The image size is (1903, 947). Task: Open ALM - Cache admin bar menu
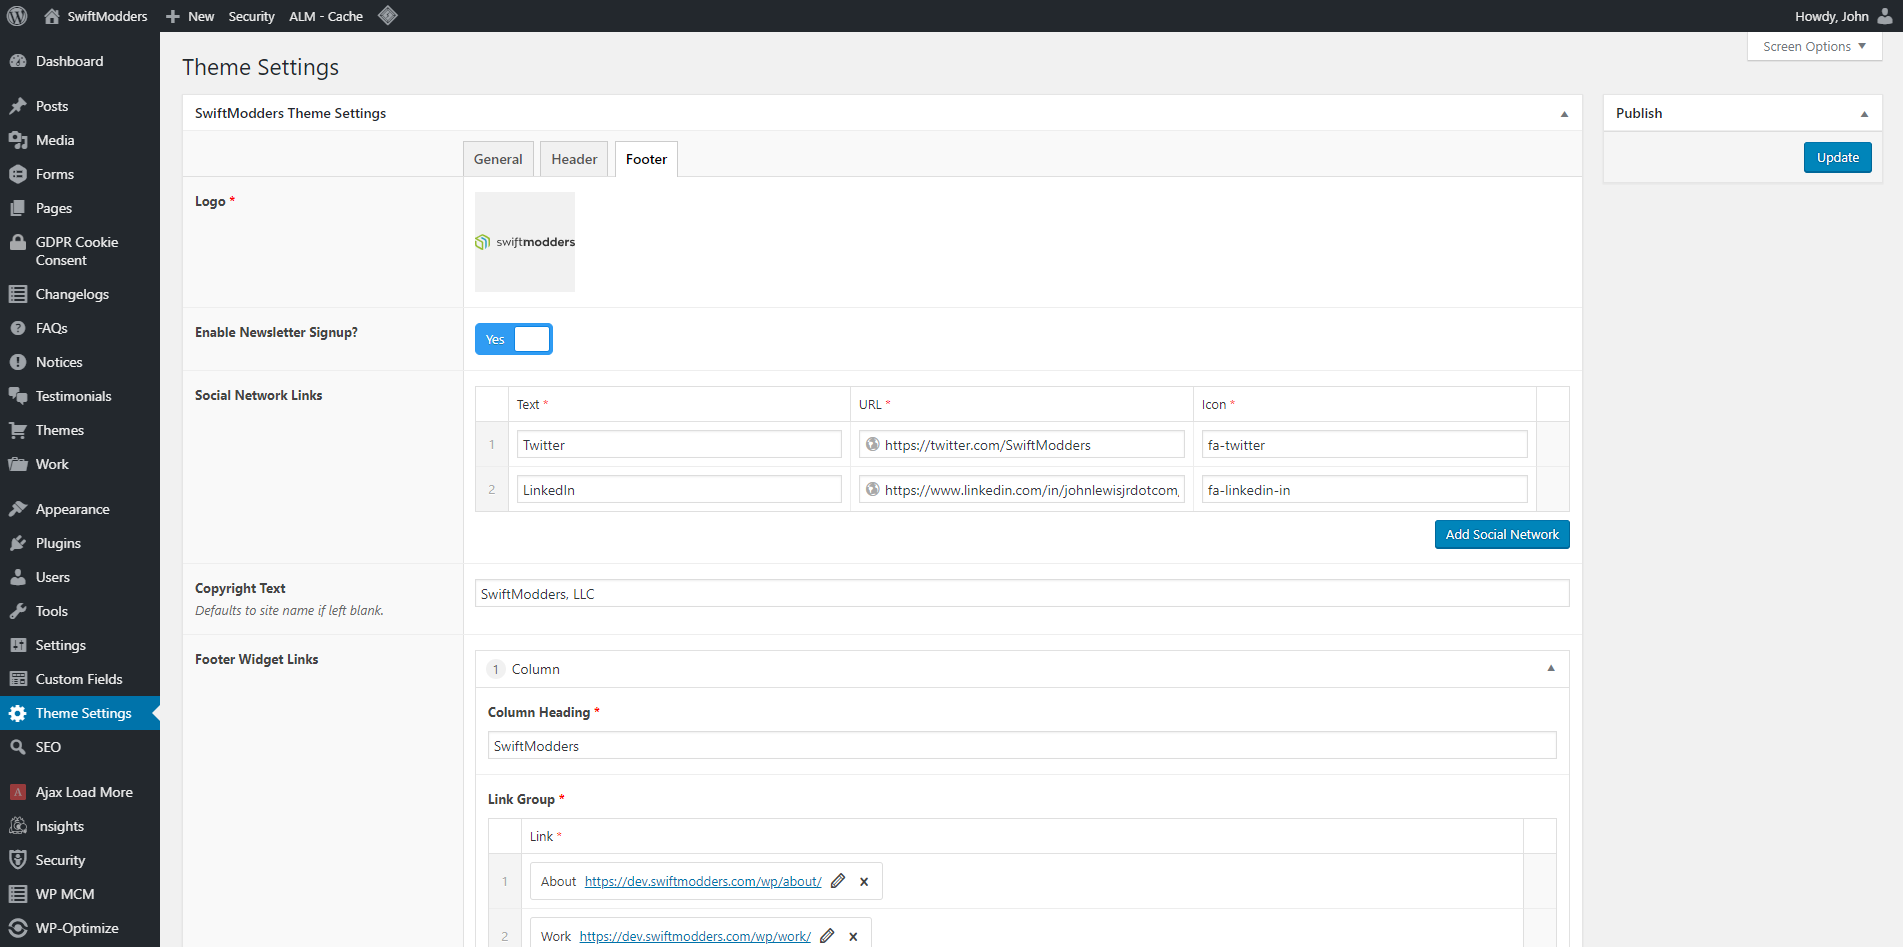click(326, 16)
